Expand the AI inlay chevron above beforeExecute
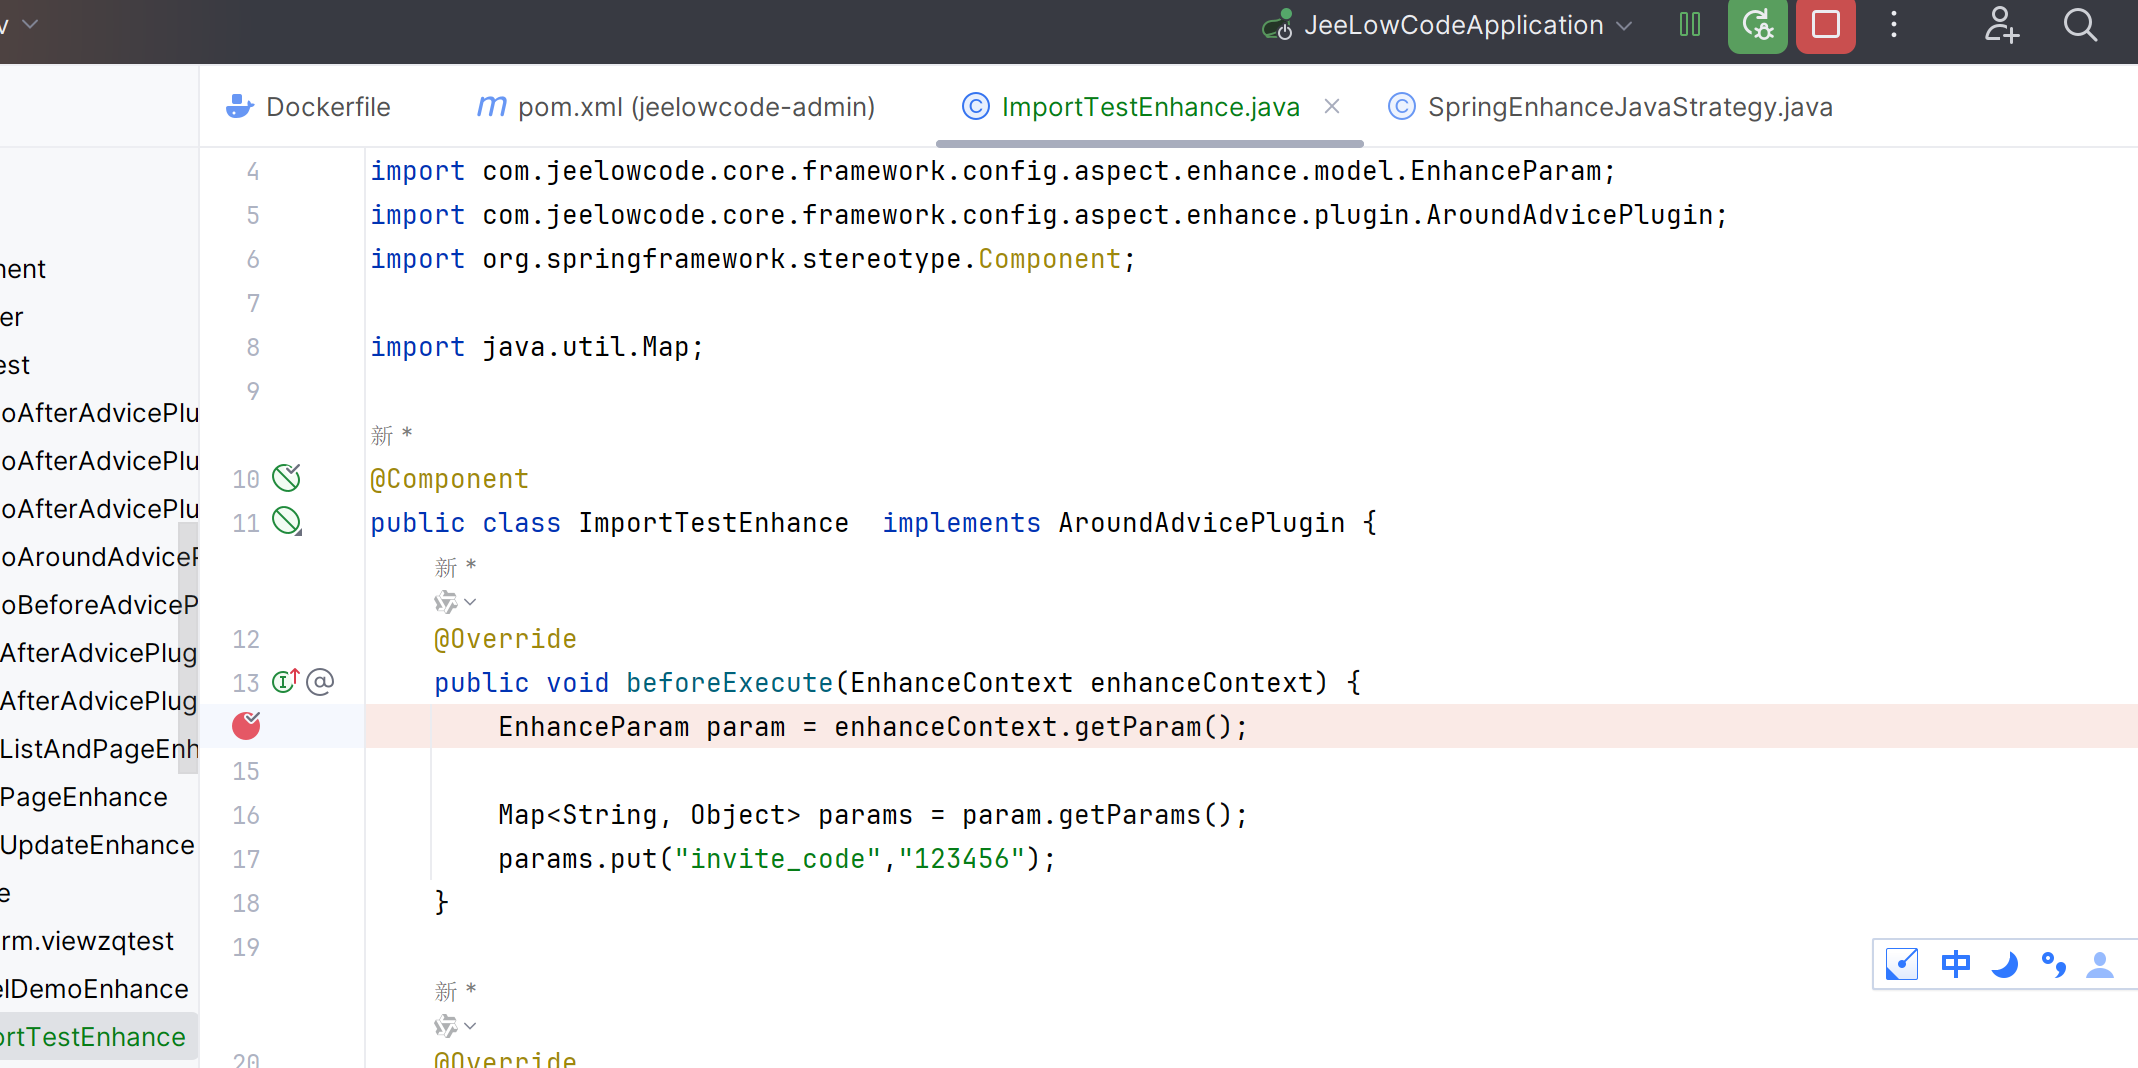 pyautogui.click(x=470, y=602)
